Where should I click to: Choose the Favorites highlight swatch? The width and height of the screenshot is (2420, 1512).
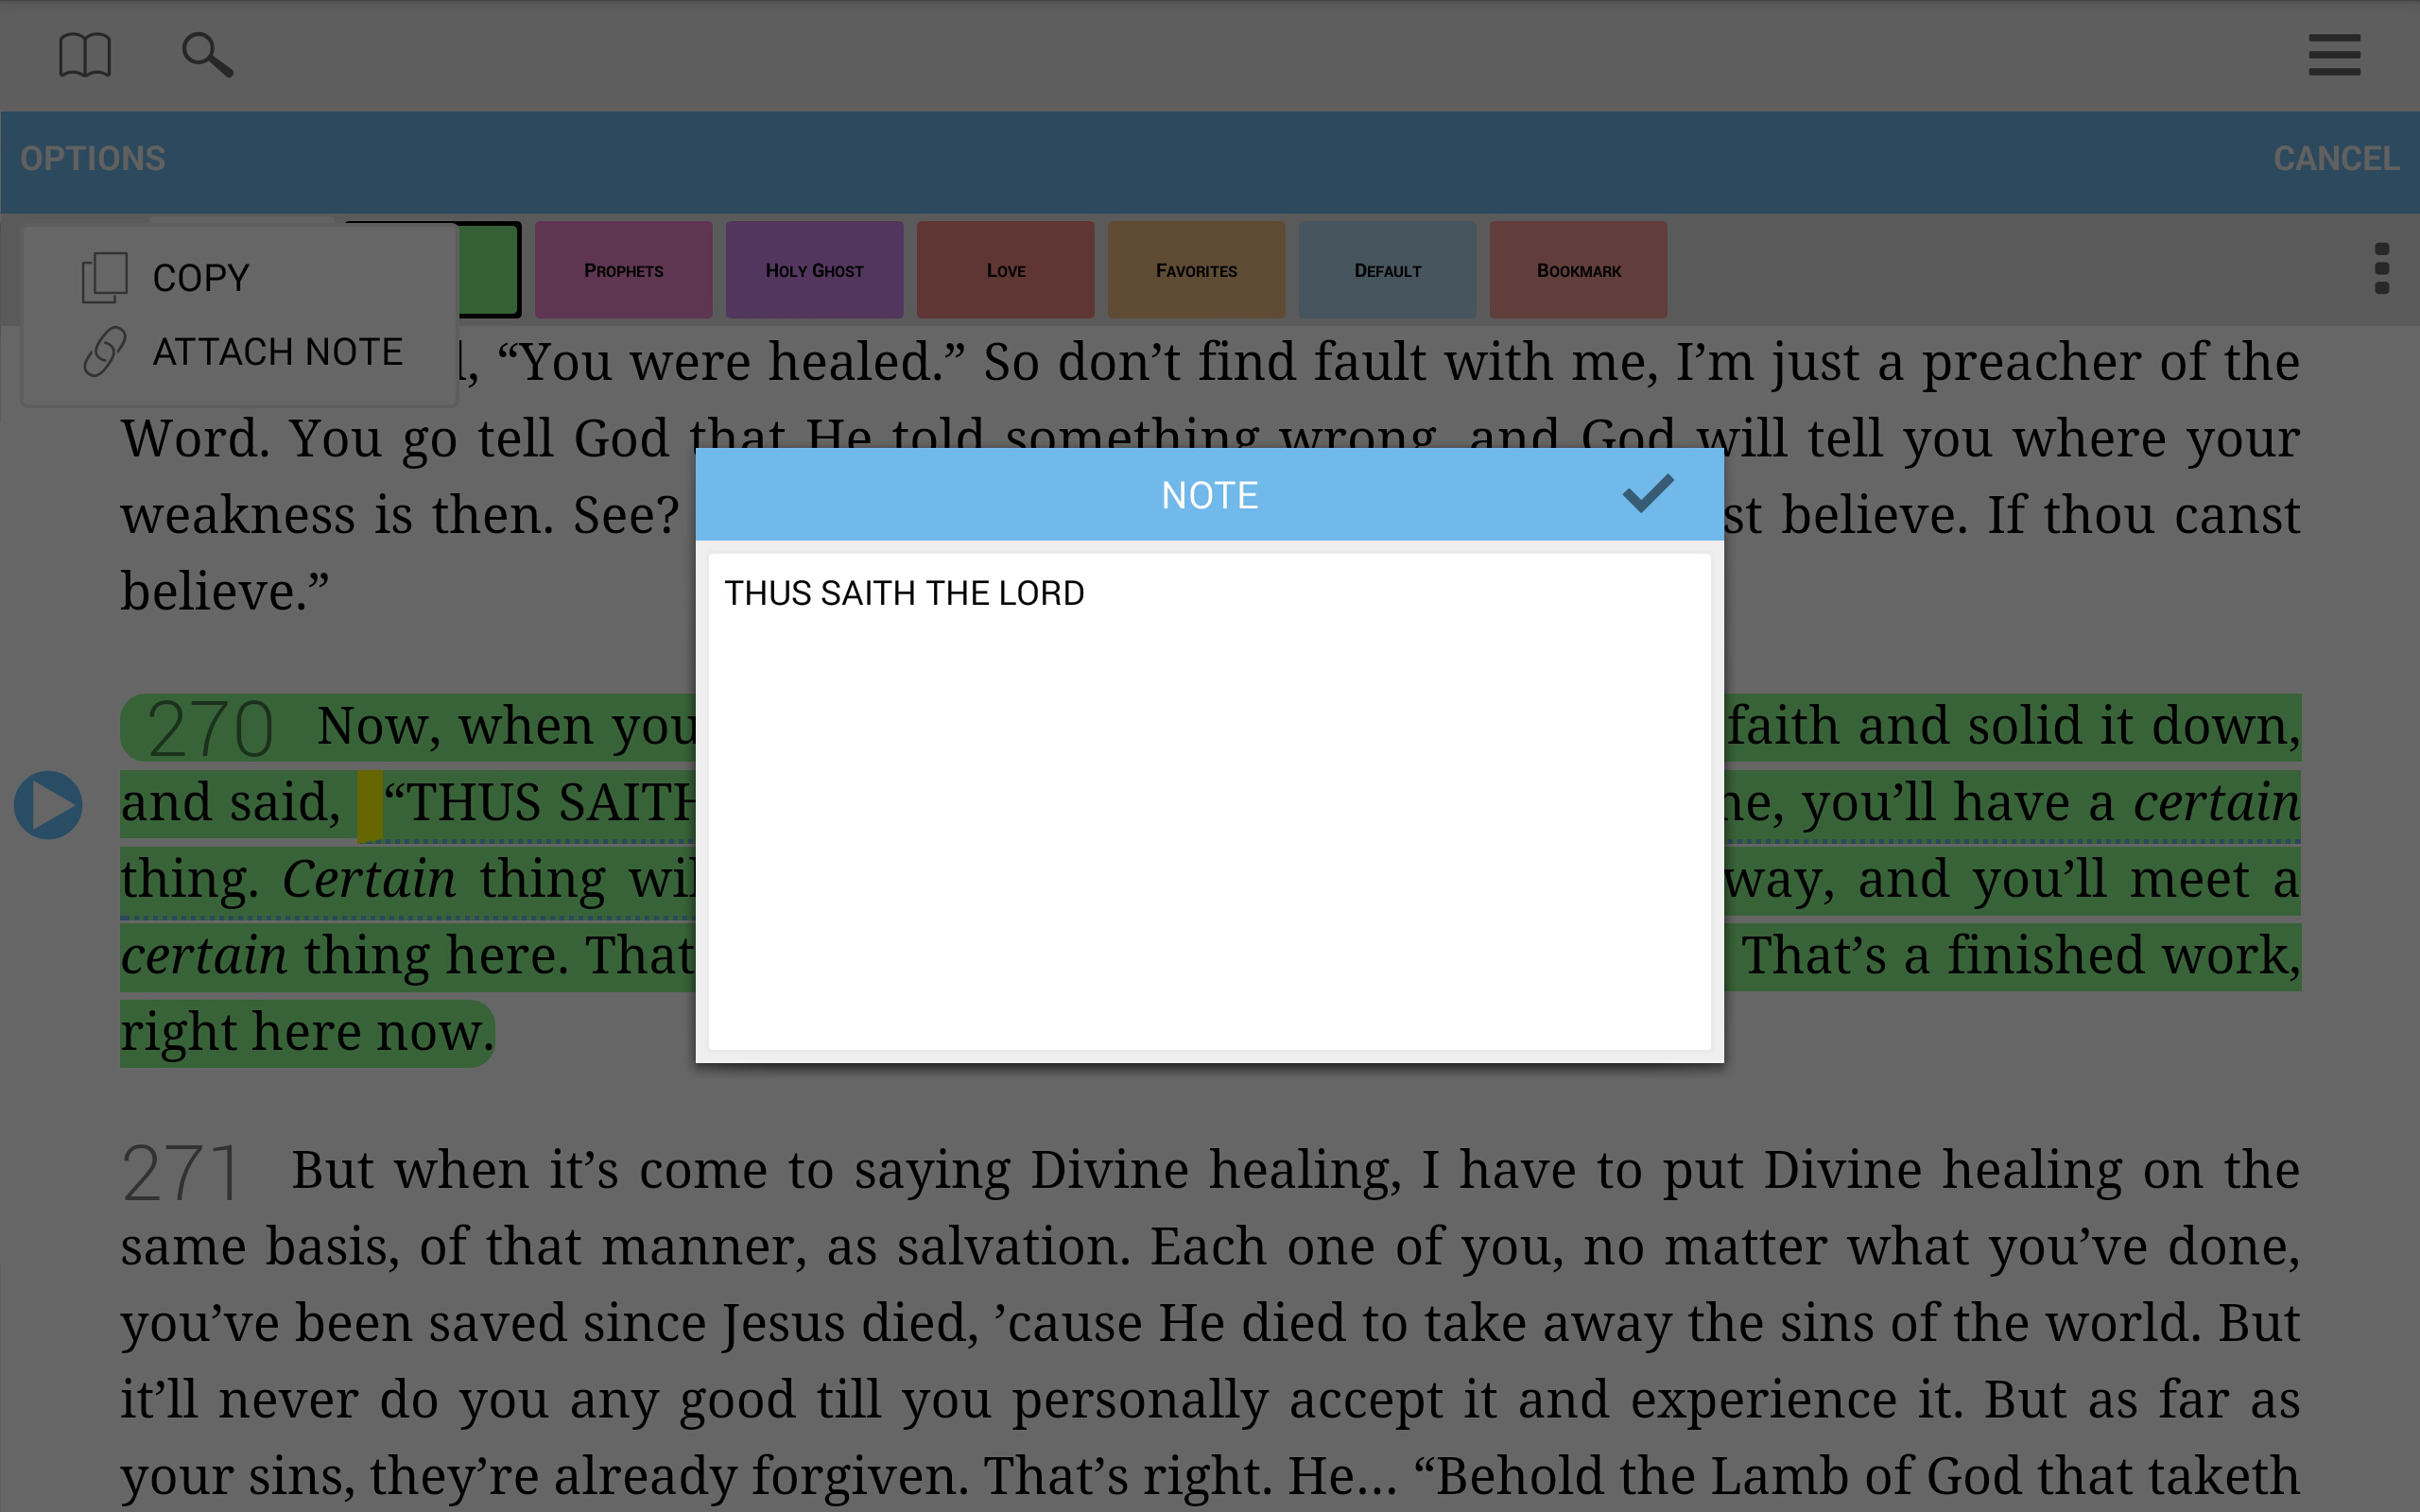1196,270
